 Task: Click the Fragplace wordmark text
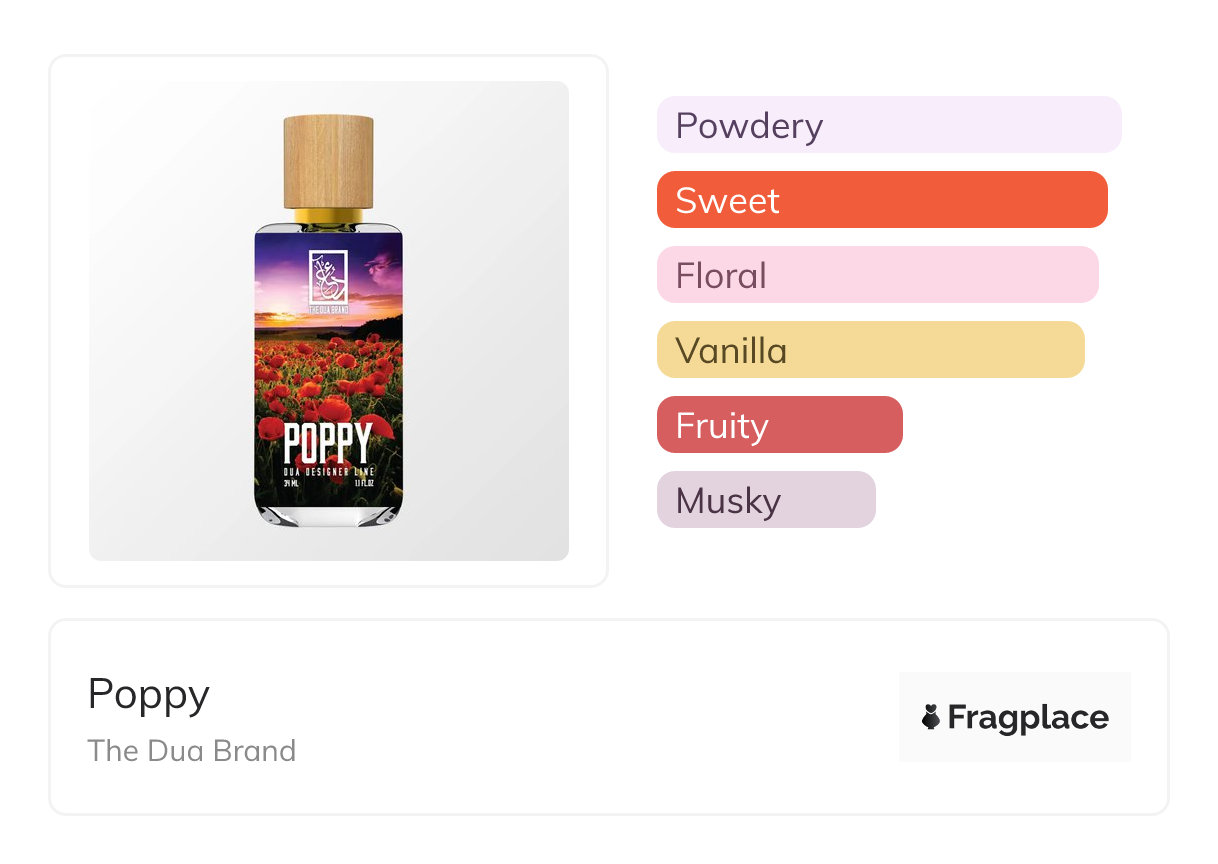(x=1028, y=717)
